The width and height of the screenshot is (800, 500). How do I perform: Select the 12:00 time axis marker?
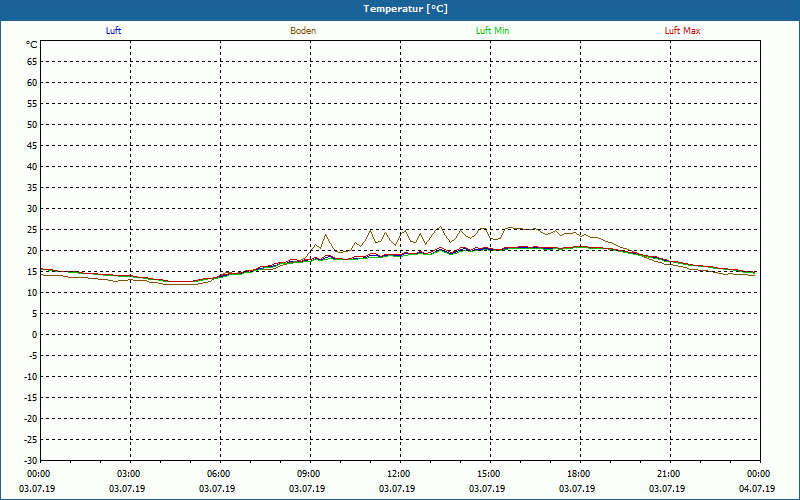tap(398, 474)
